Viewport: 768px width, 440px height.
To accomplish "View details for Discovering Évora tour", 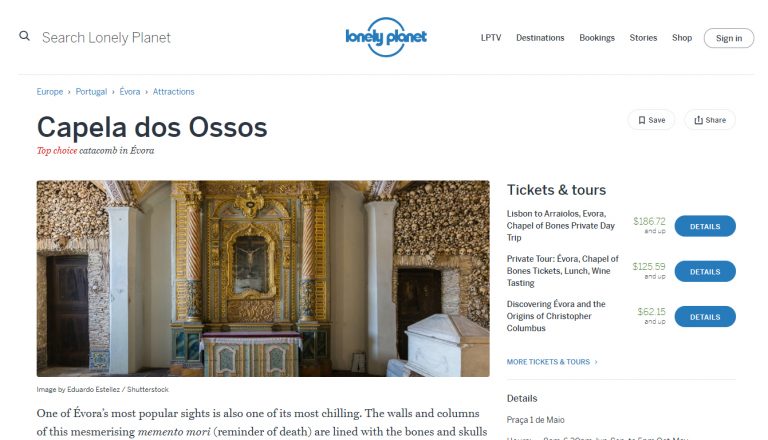I will (705, 317).
